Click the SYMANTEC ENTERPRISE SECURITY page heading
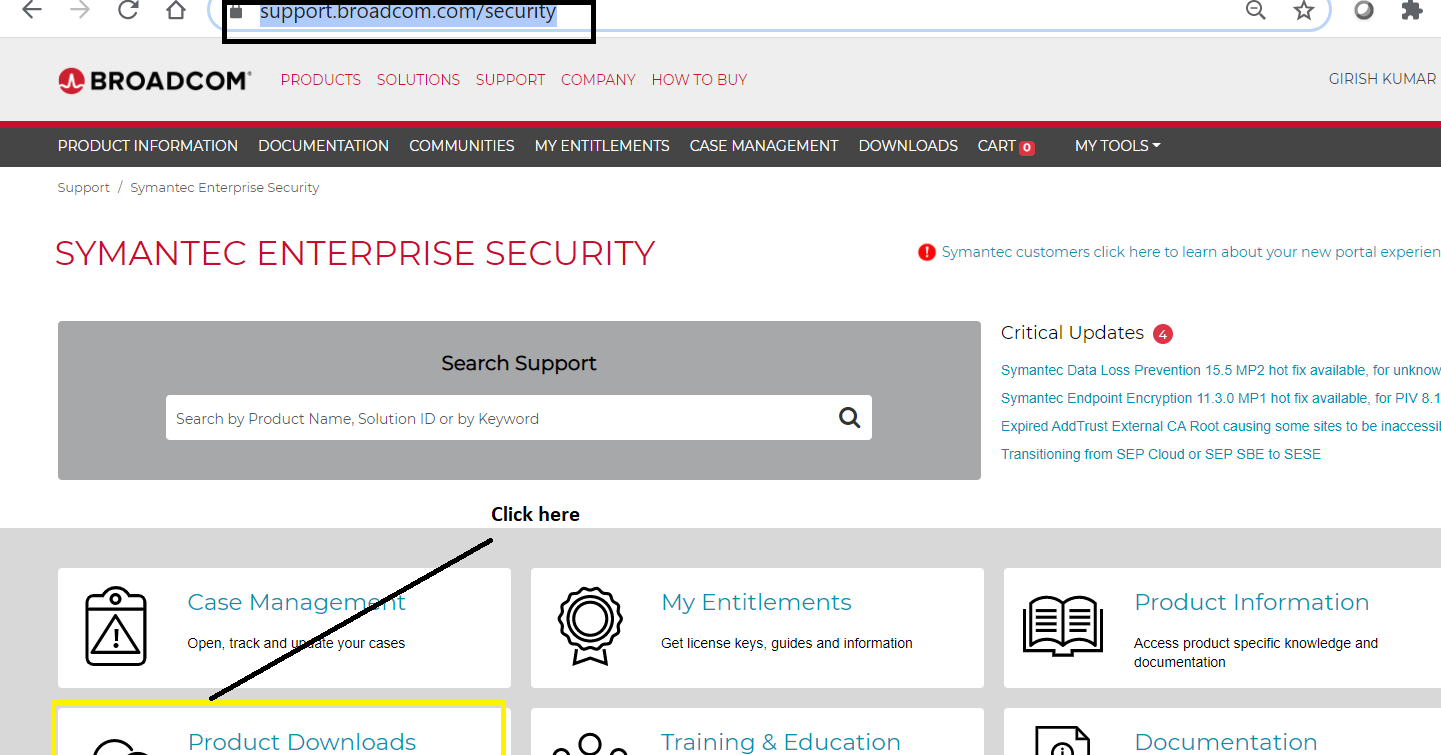1441x755 pixels. (355, 254)
